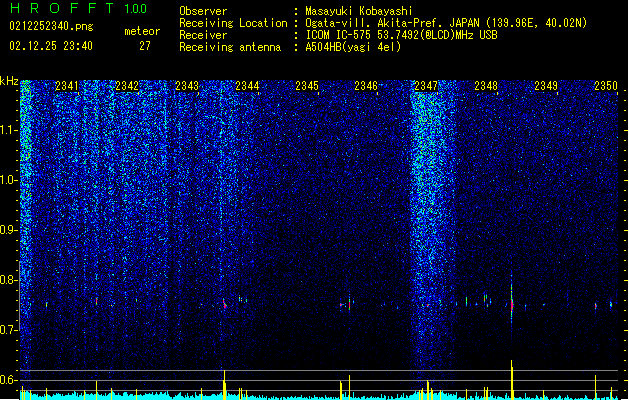Screen dimensions: 629x400
Task: Click the Ogata-vill. Akita-Pref. JAPAN location text
Action: point(446,23)
